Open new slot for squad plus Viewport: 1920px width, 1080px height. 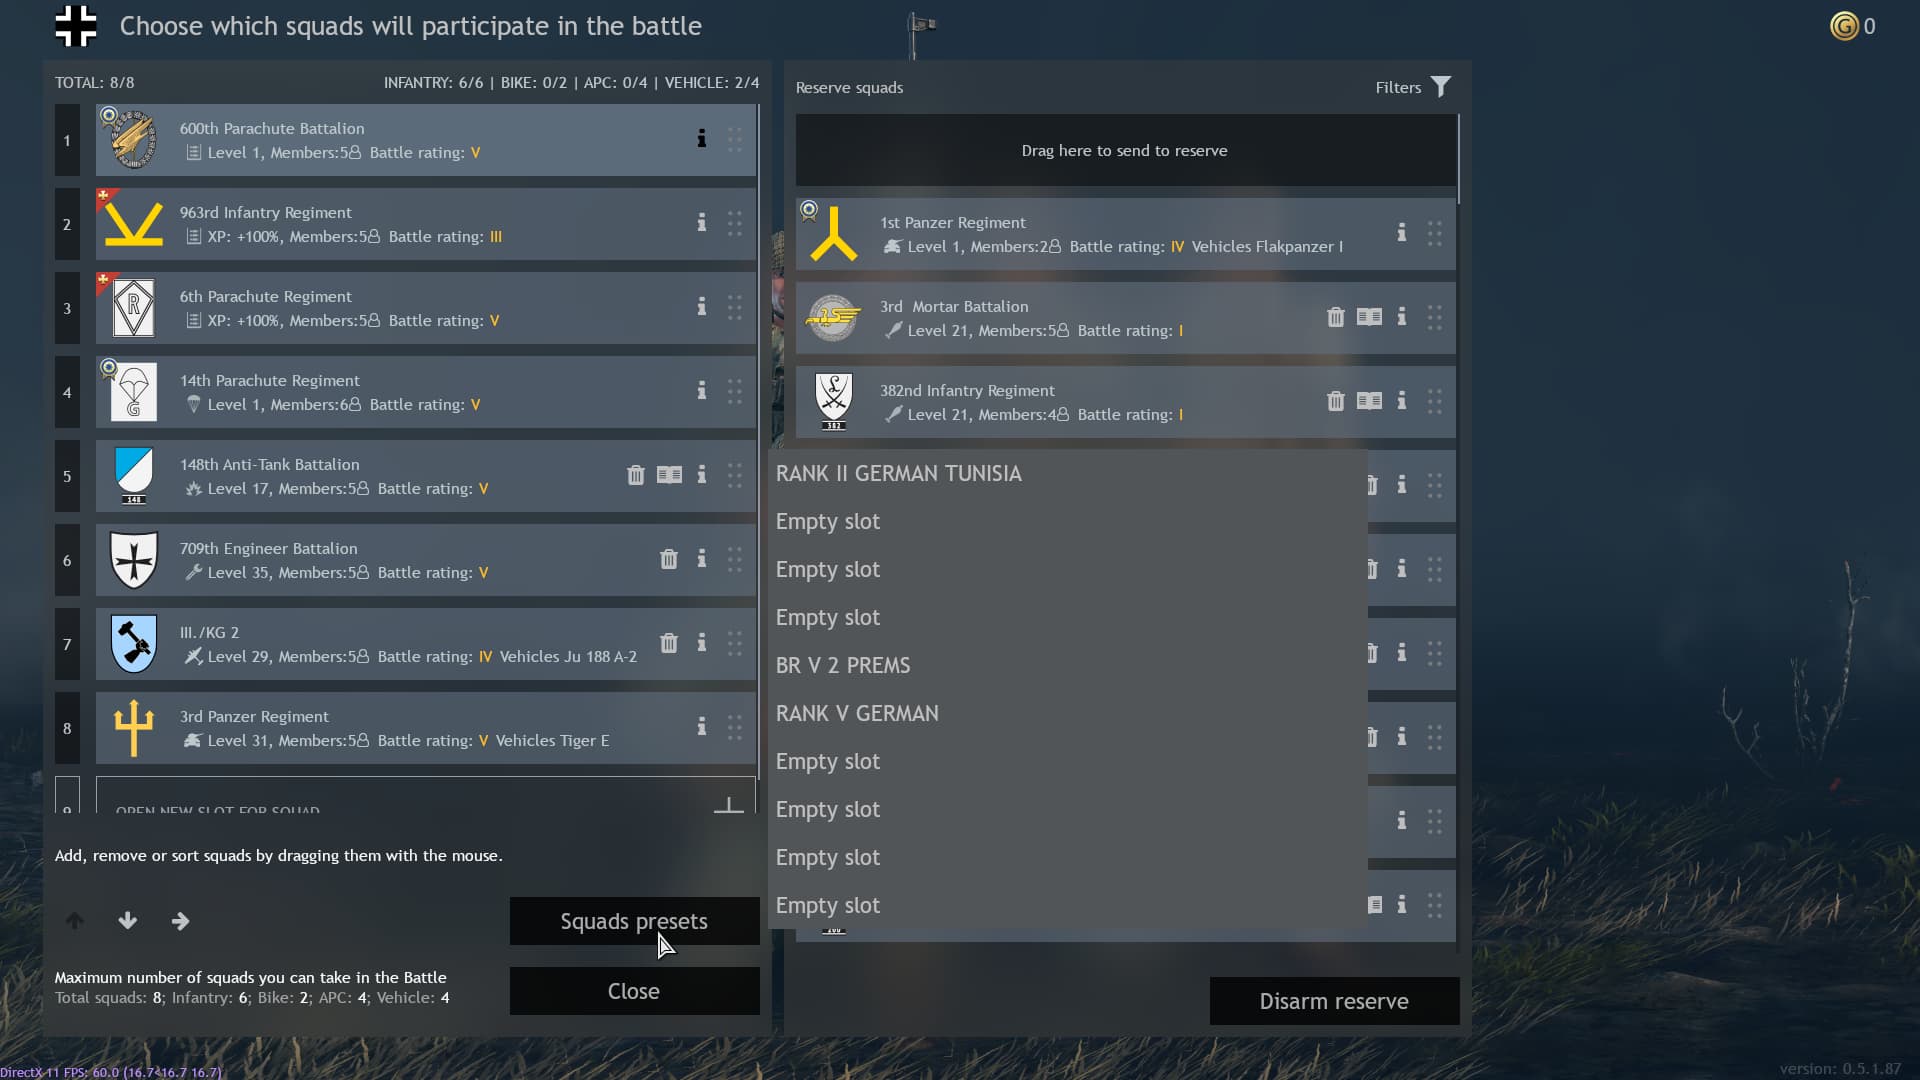(x=728, y=804)
